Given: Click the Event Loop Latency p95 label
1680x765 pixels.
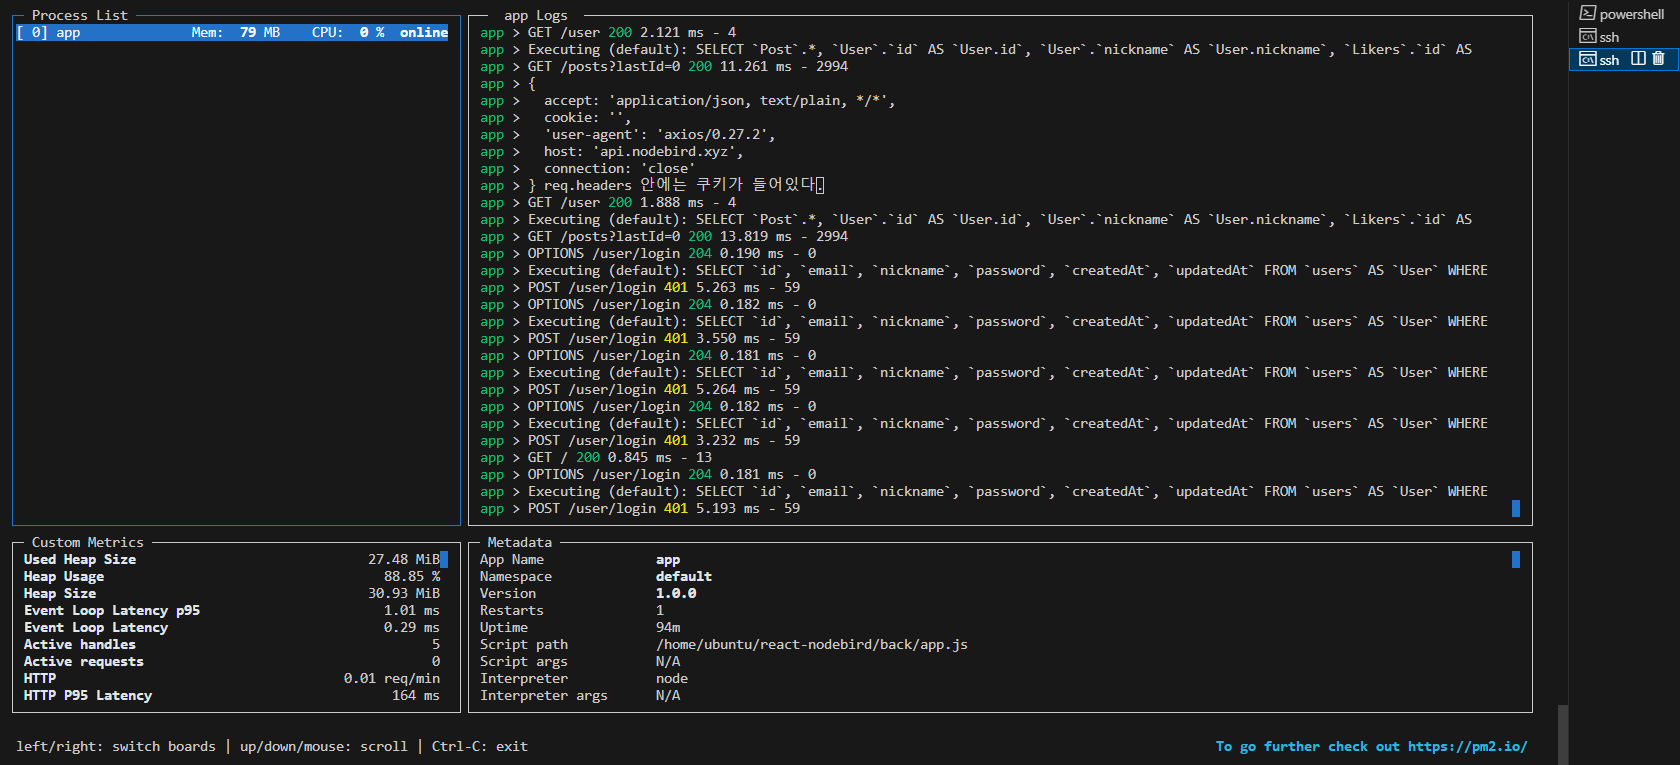Looking at the screenshot, I should point(112,611).
